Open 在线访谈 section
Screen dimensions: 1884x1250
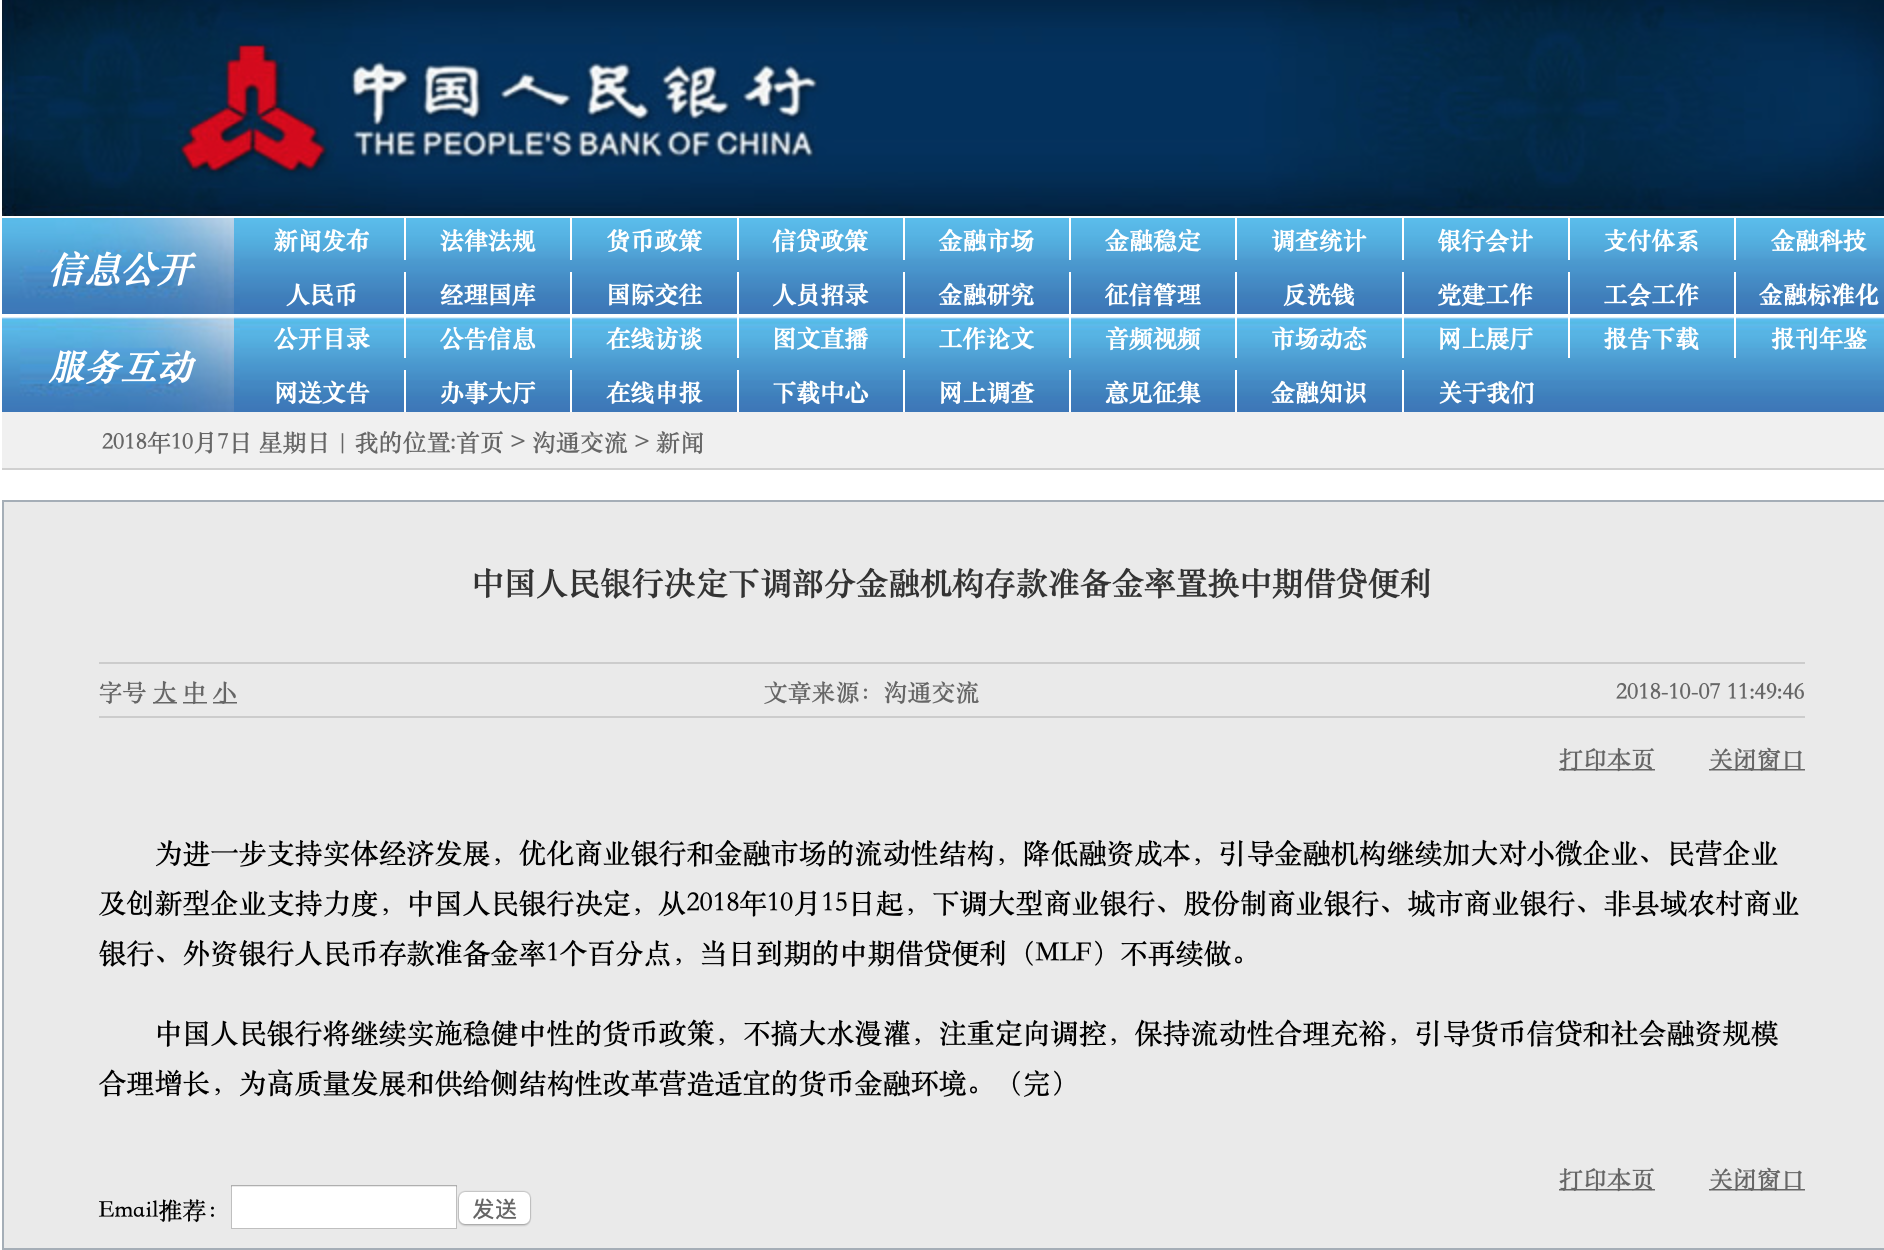[654, 339]
